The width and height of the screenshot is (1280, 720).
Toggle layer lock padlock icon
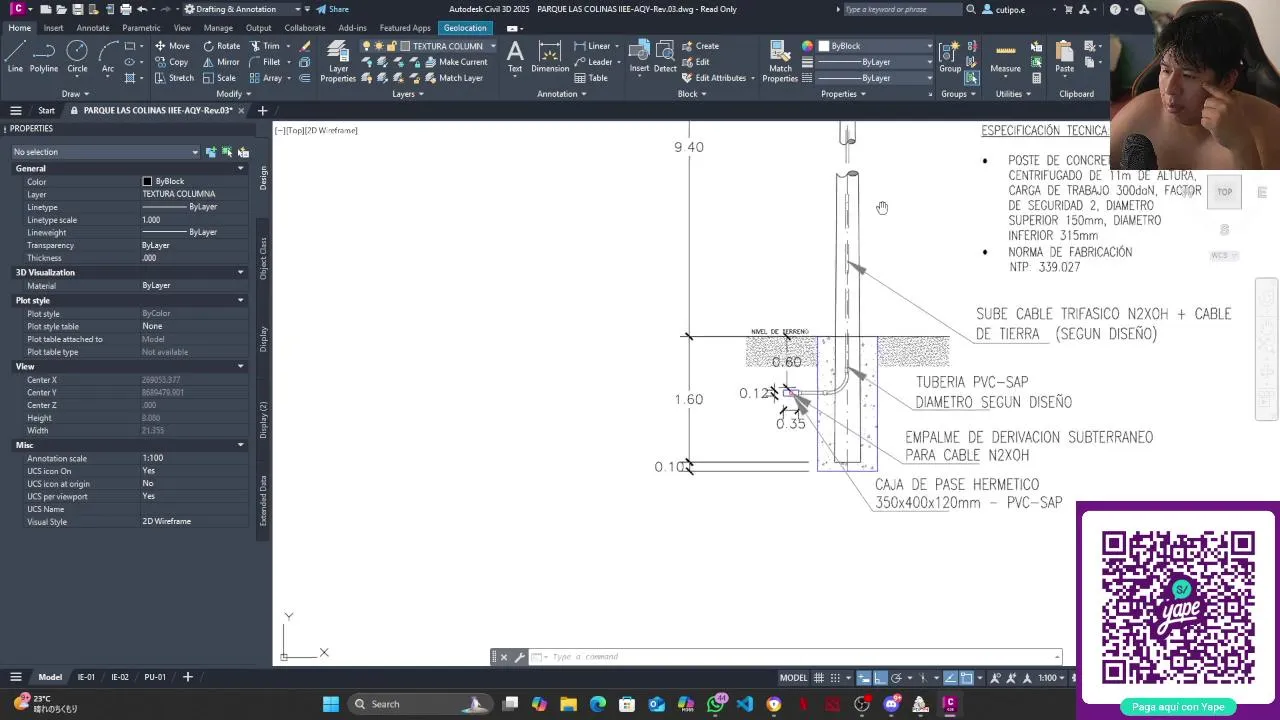[394, 46]
